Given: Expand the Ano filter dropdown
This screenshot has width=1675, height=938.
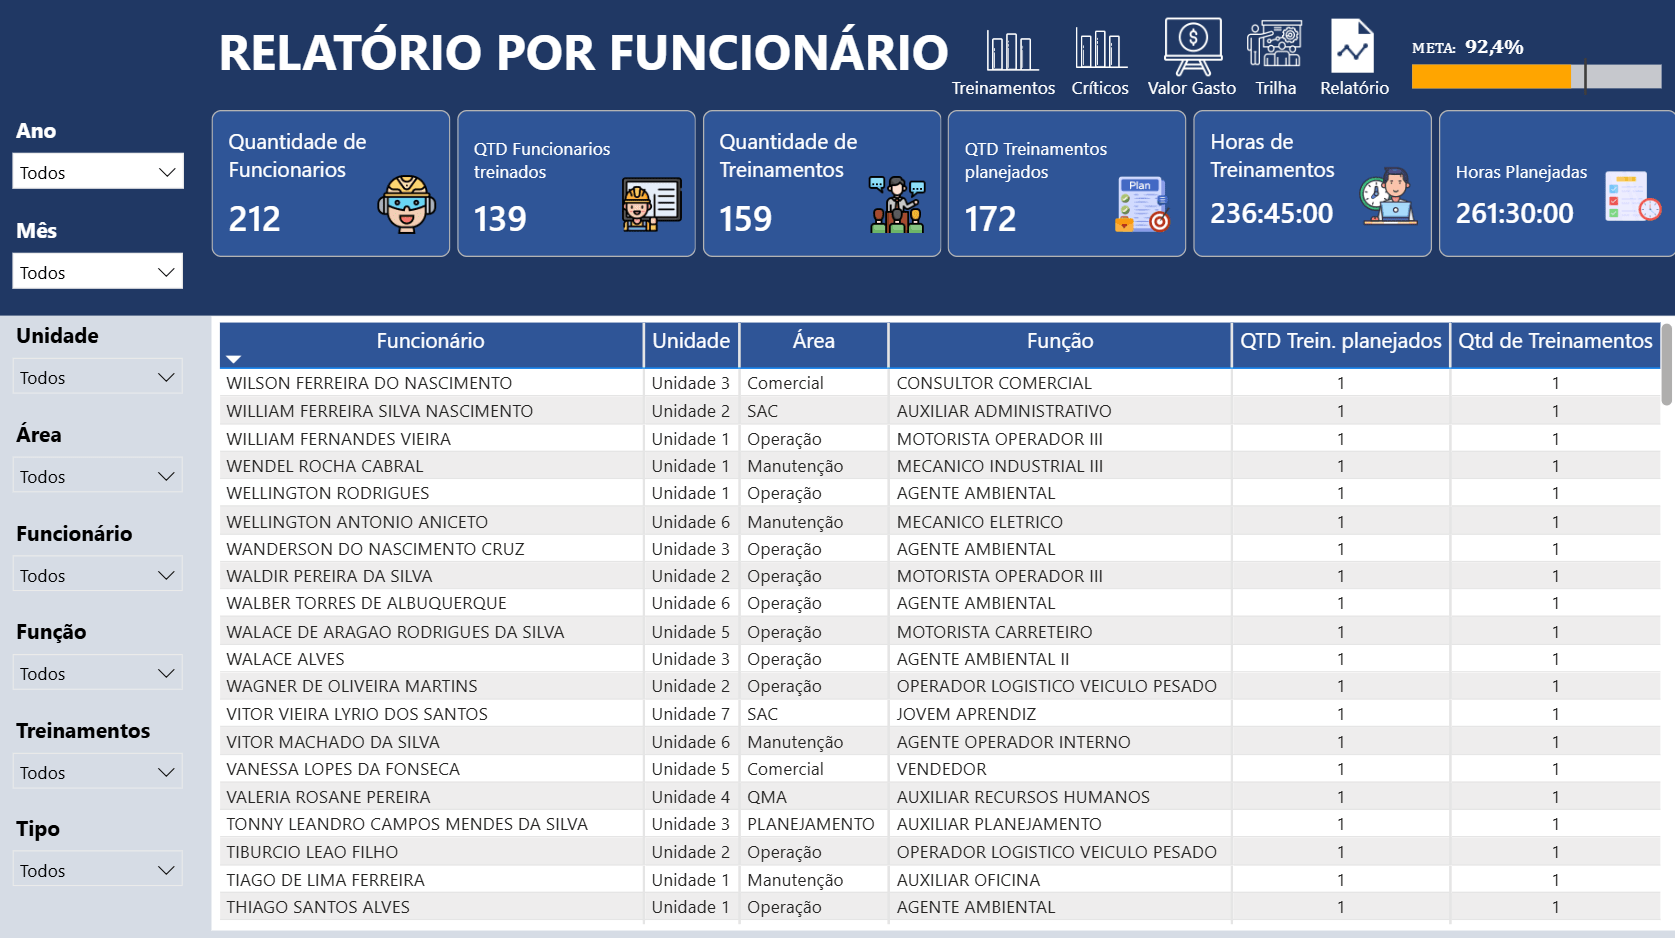Looking at the screenshot, I should [98, 172].
